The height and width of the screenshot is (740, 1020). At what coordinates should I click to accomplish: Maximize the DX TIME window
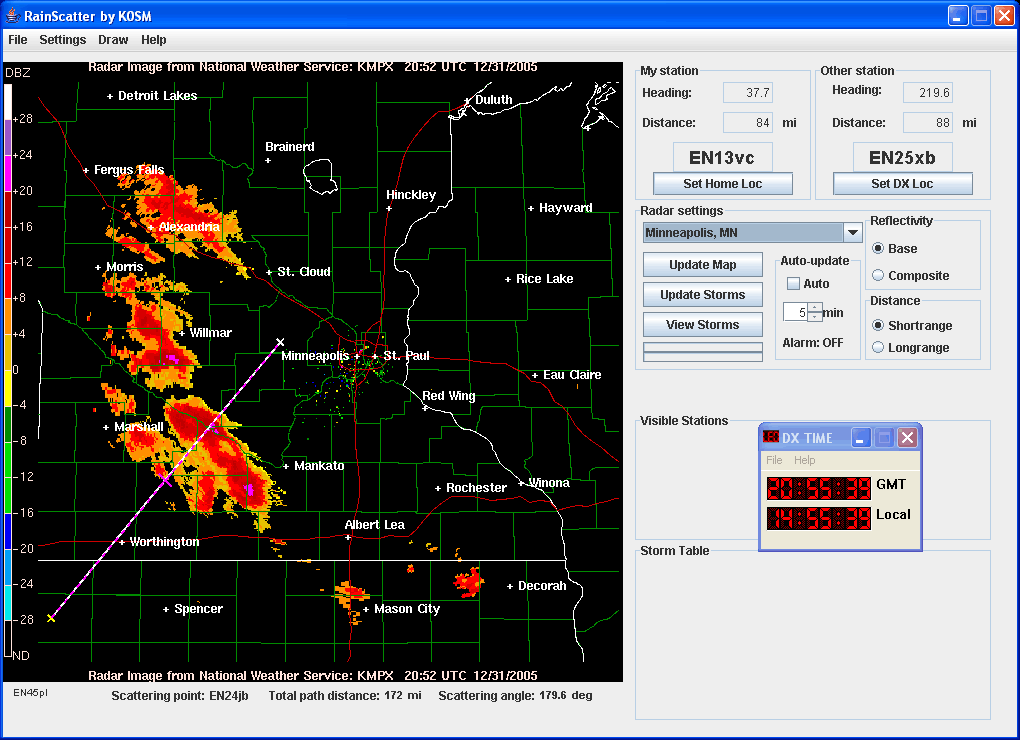click(x=883, y=437)
